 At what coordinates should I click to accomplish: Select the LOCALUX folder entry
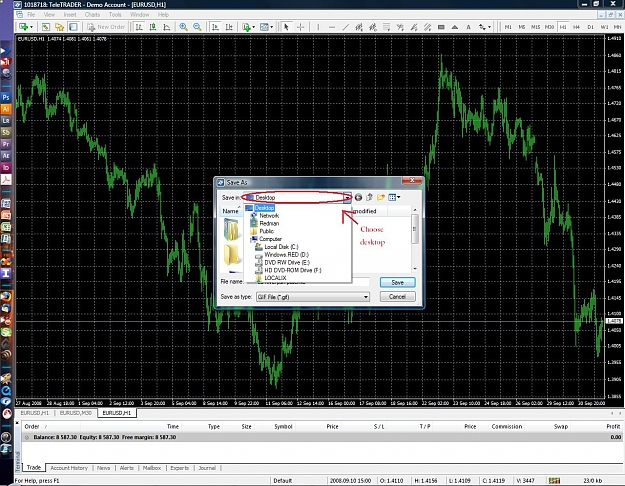coord(275,278)
